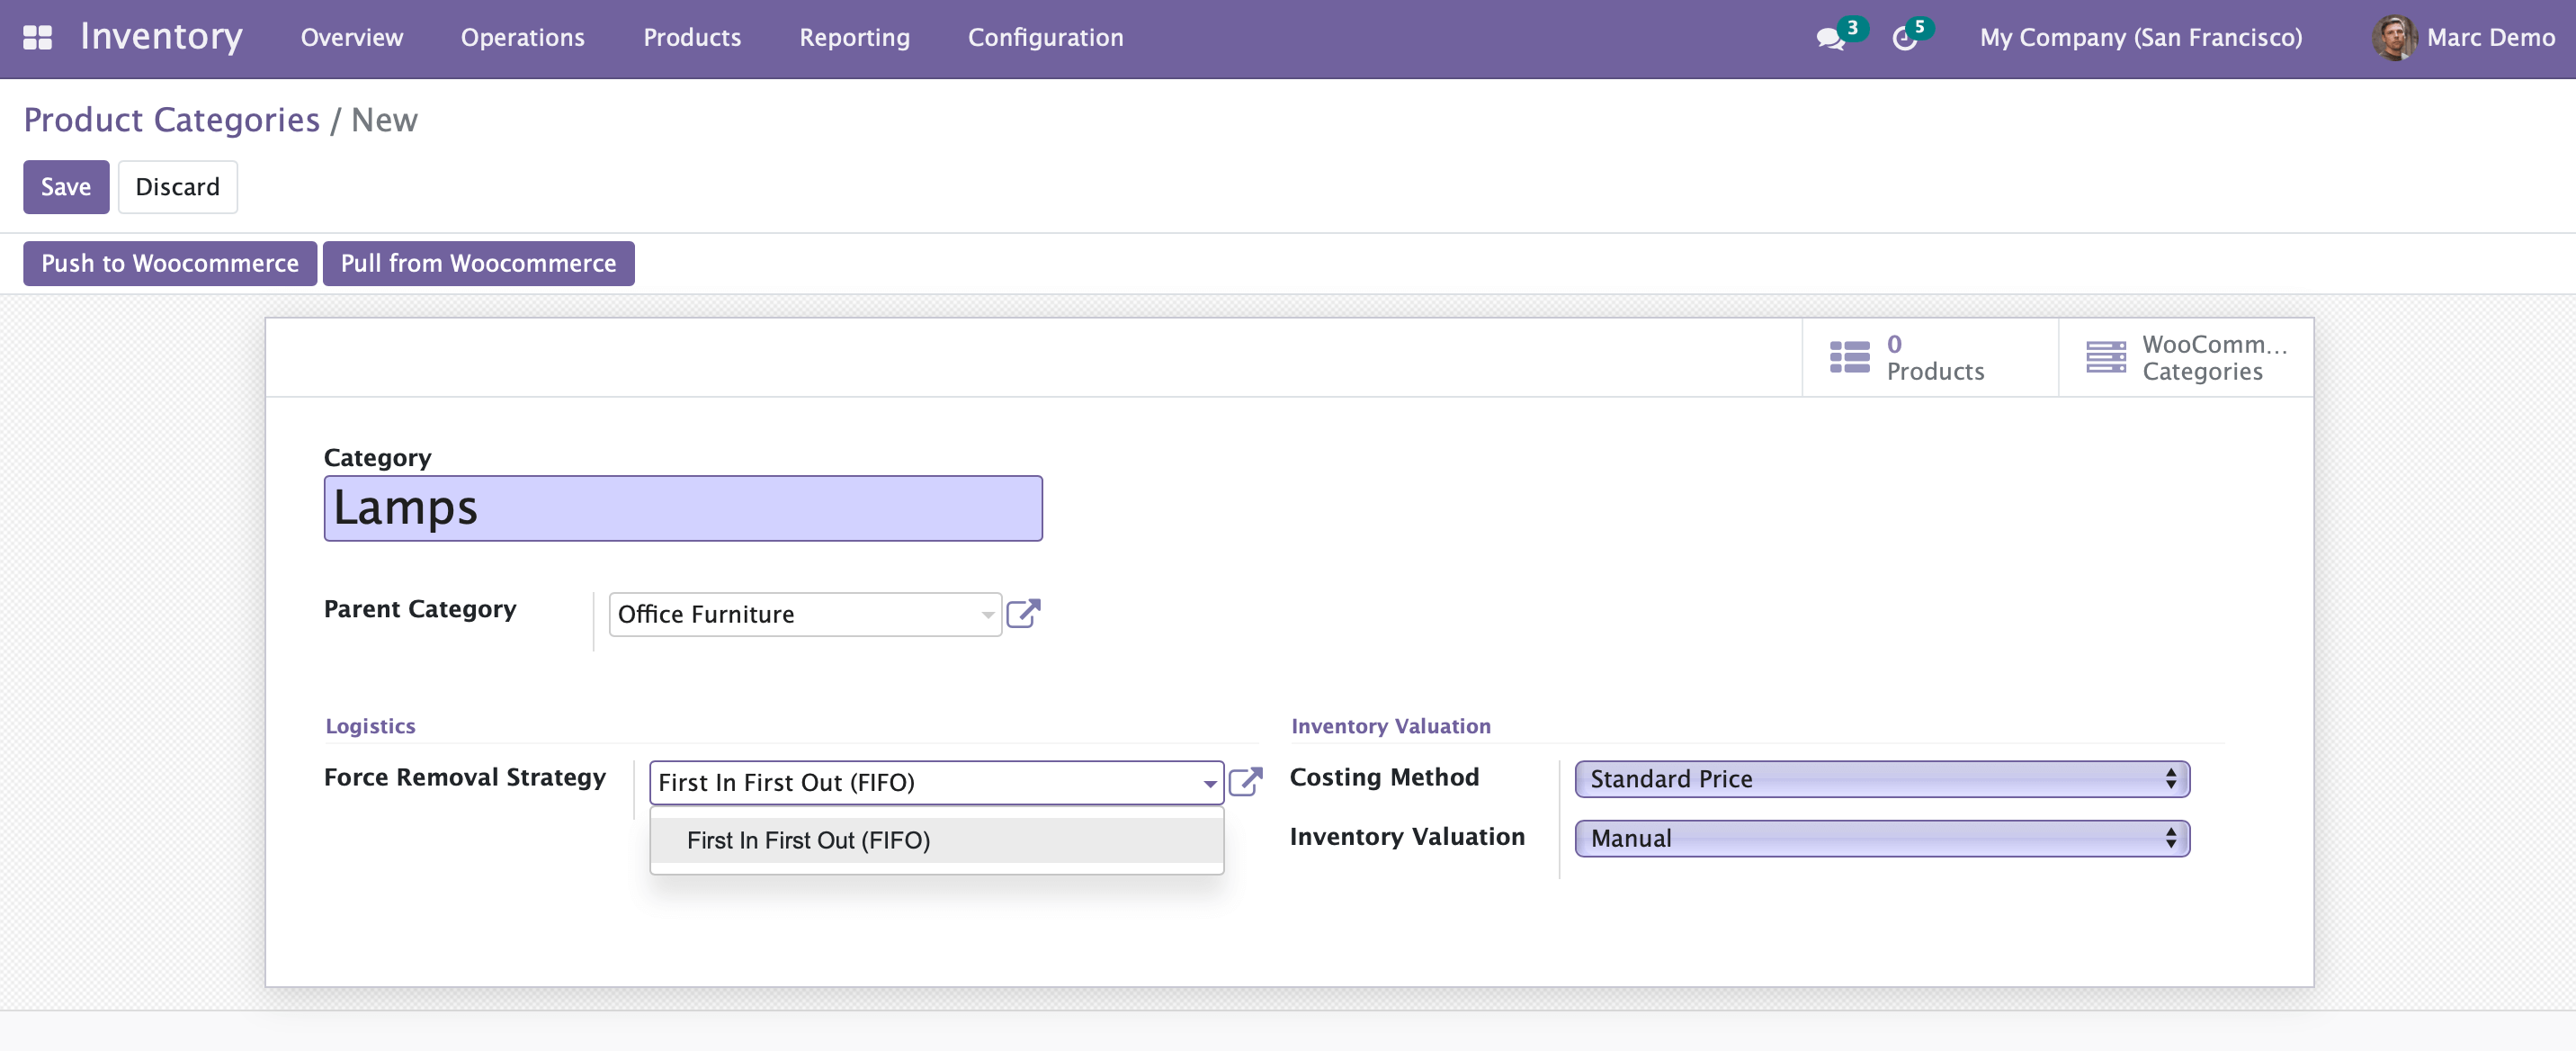
Task: Open the apps grid menu icon
Action: pos(37,37)
